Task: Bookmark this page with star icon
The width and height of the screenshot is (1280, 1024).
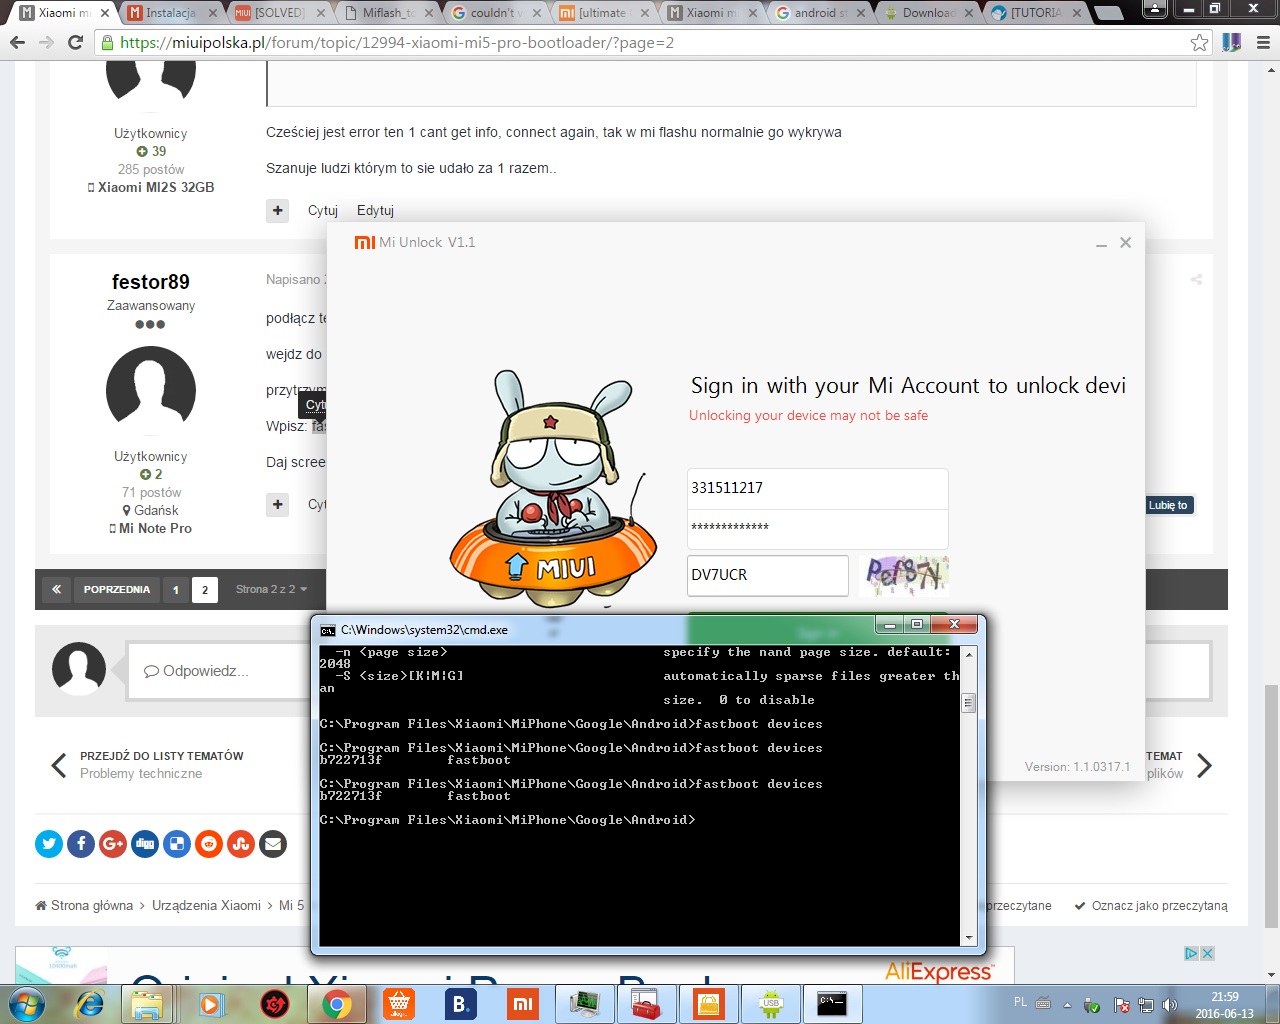Action: coord(1199,43)
